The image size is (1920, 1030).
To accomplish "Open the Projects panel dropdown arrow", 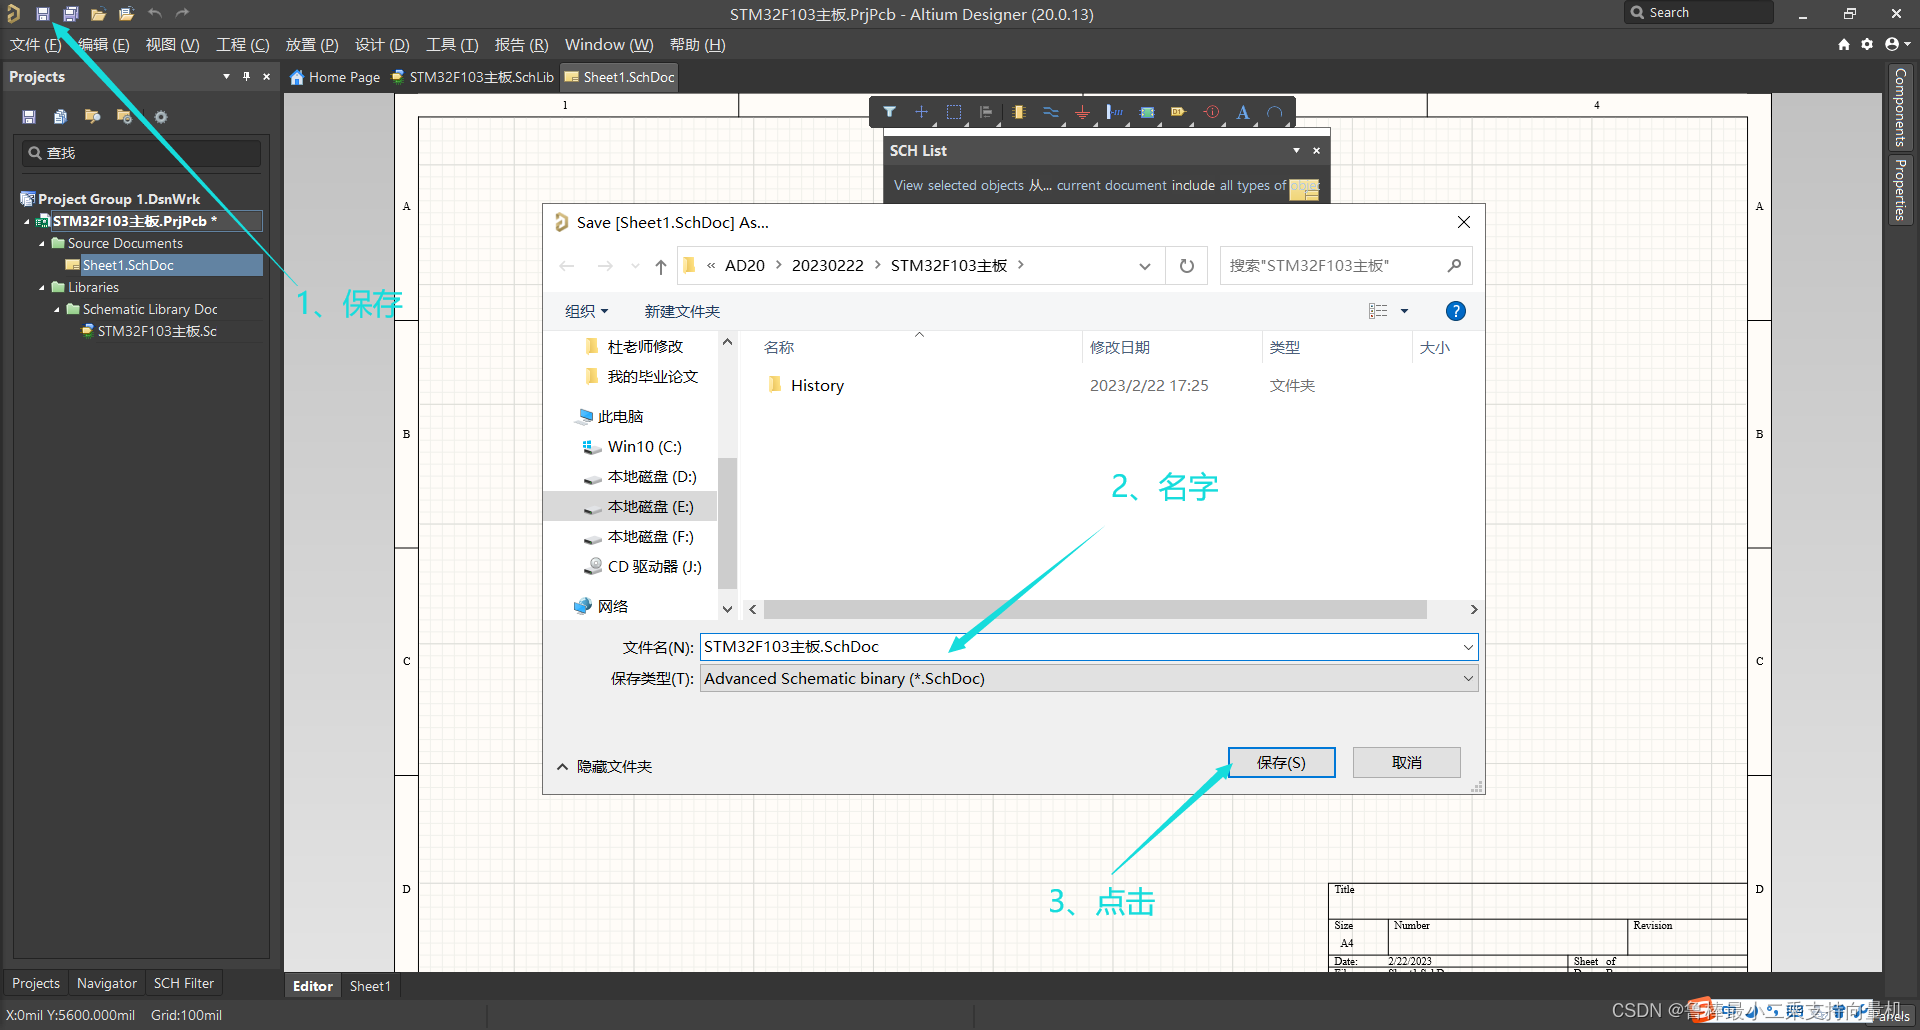I will tap(226, 76).
